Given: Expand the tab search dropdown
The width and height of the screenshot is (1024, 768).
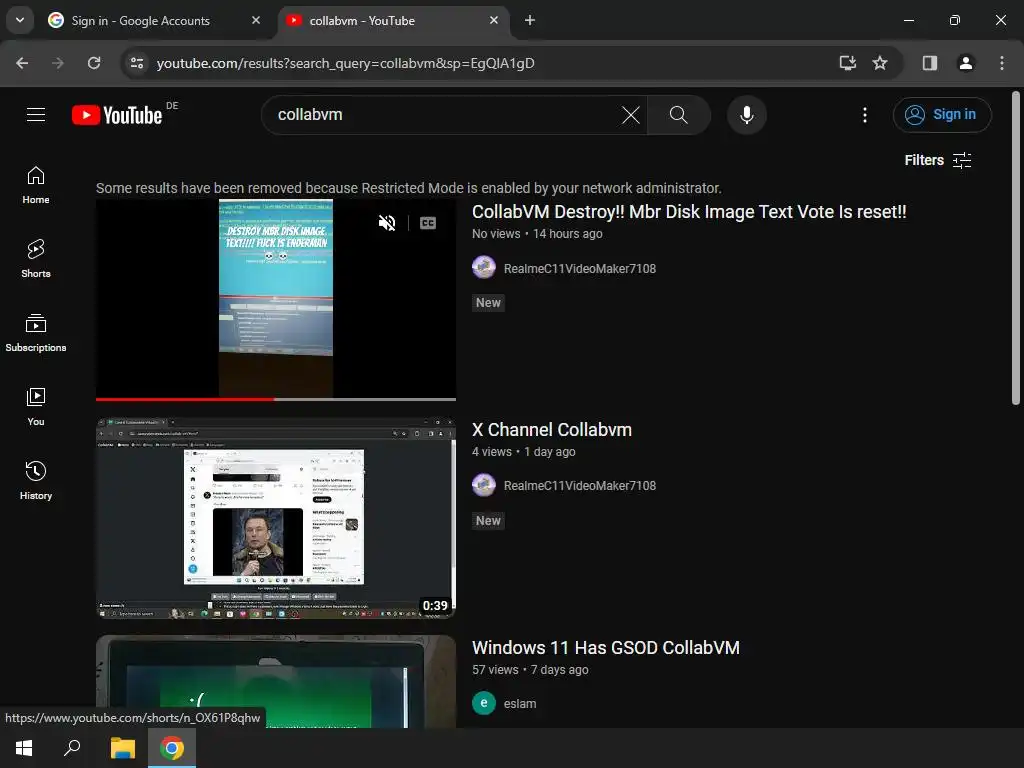Looking at the screenshot, I should pos(20,20).
